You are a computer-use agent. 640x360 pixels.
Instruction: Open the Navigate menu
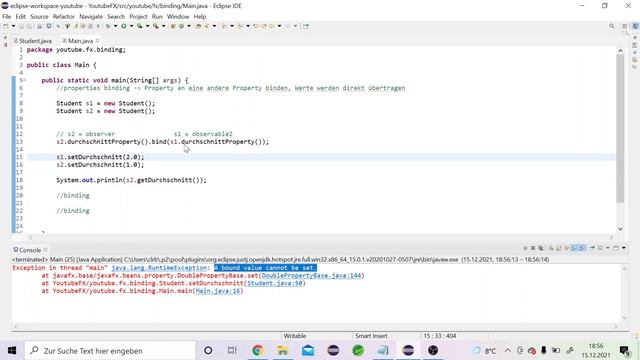click(91, 17)
